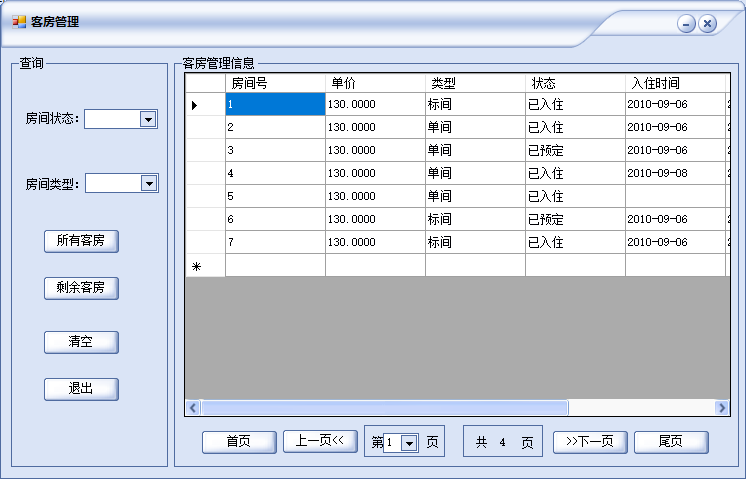Click 已入住 status cell of room 2
The image size is (746, 479).
(x=575, y=127)
